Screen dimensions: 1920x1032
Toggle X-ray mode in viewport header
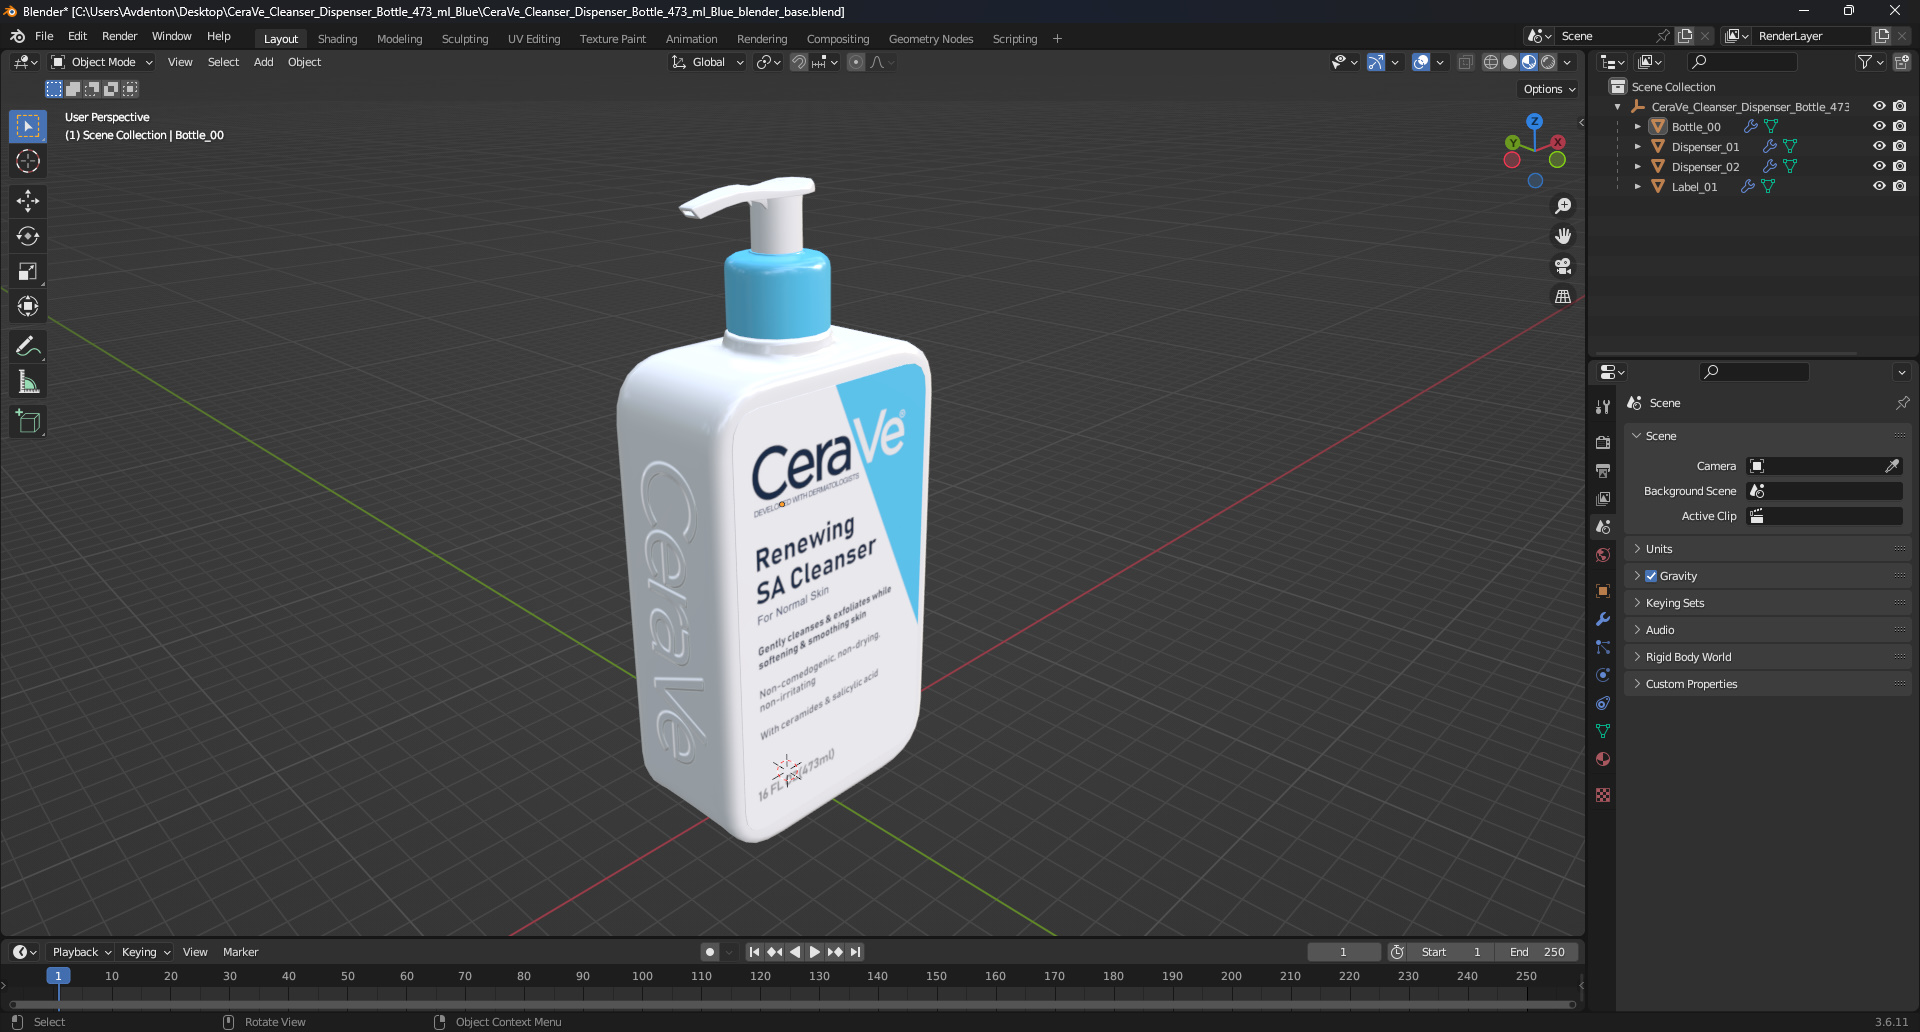(1465, 62)
